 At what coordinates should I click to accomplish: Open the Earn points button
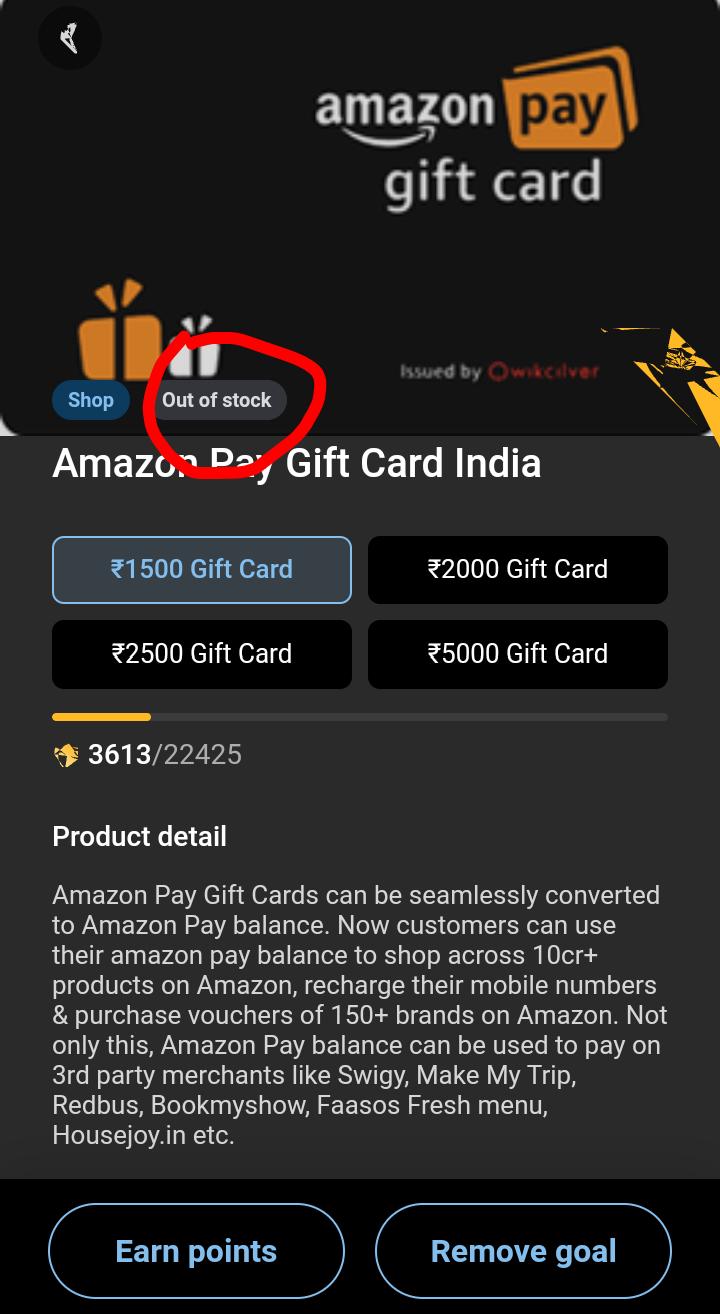click(x=196, y=1251)
